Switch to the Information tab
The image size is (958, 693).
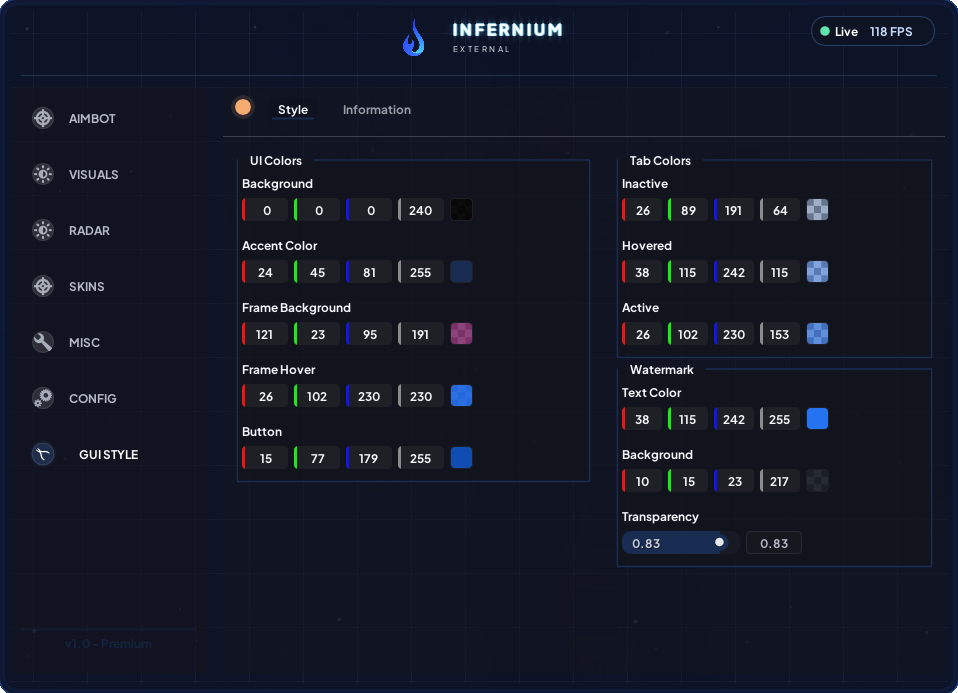click(377, 109)
